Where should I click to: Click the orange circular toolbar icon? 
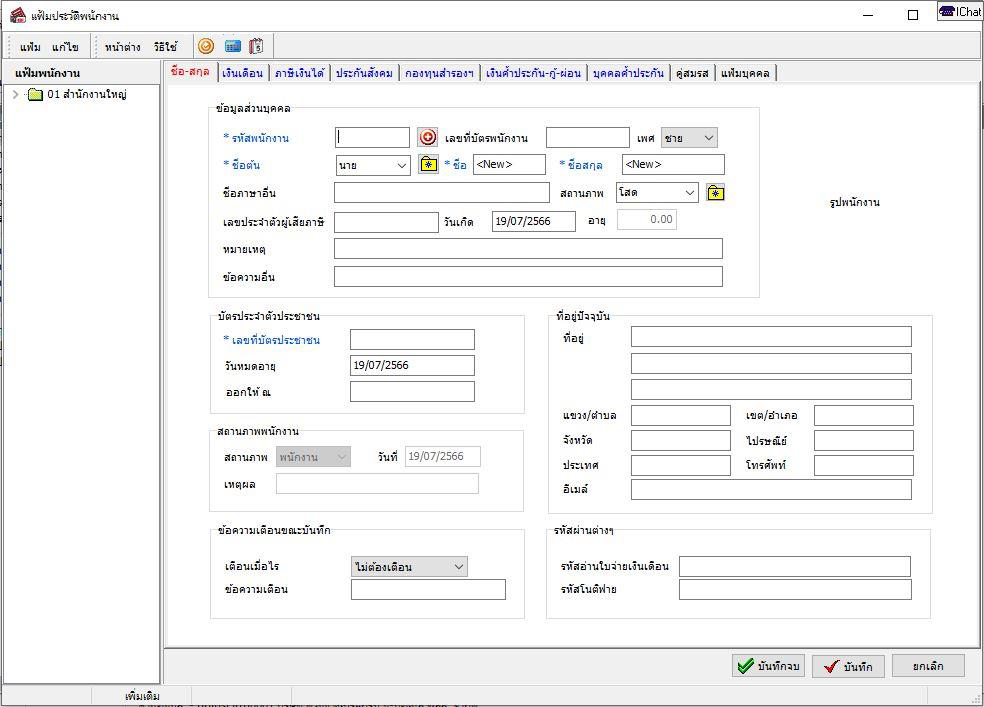206,46
